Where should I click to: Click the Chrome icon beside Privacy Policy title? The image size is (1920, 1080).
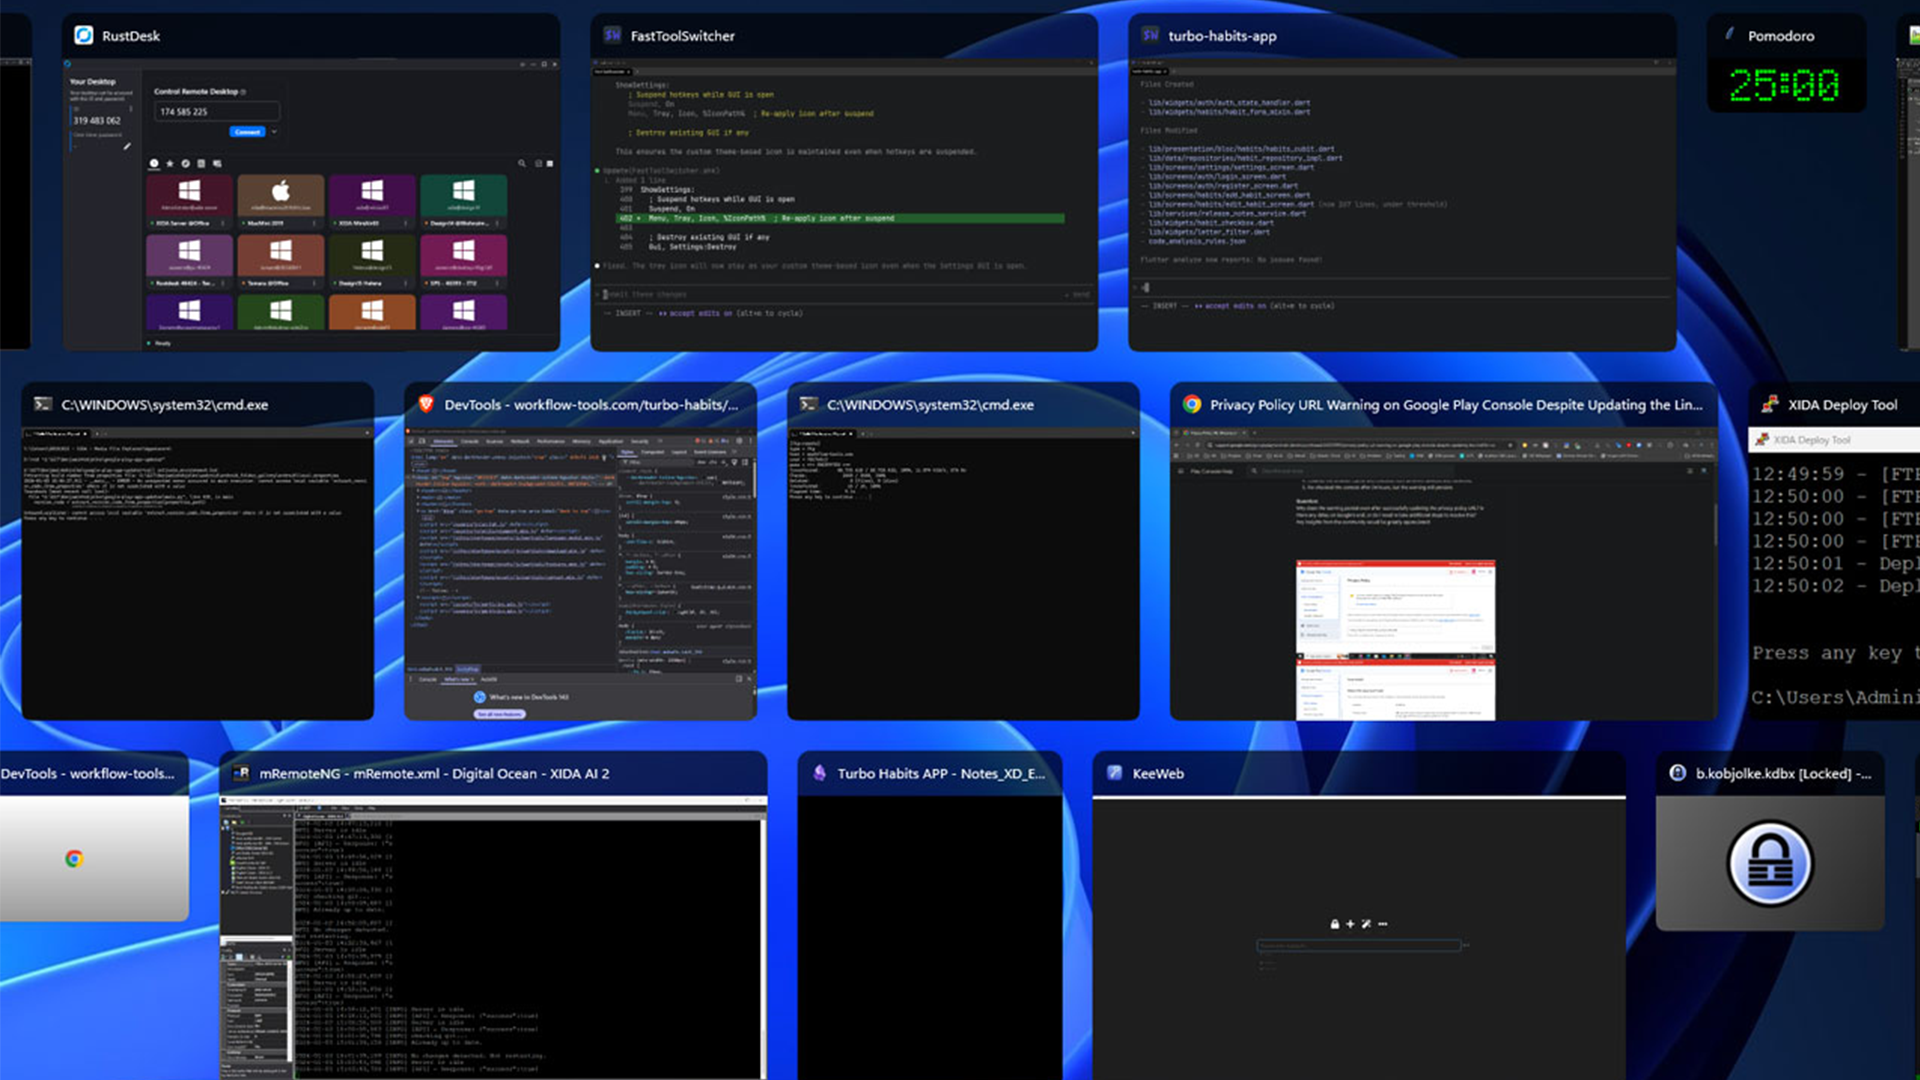(1192, 404)
